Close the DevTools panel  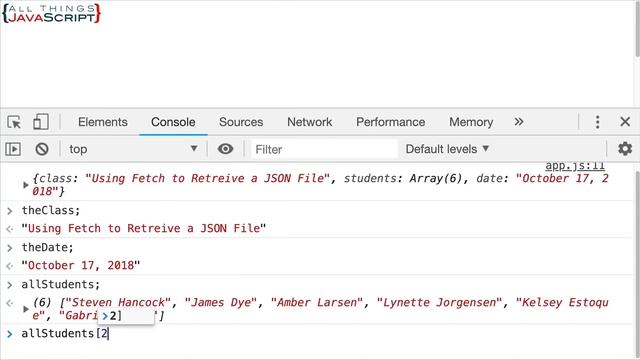(625, 122)
